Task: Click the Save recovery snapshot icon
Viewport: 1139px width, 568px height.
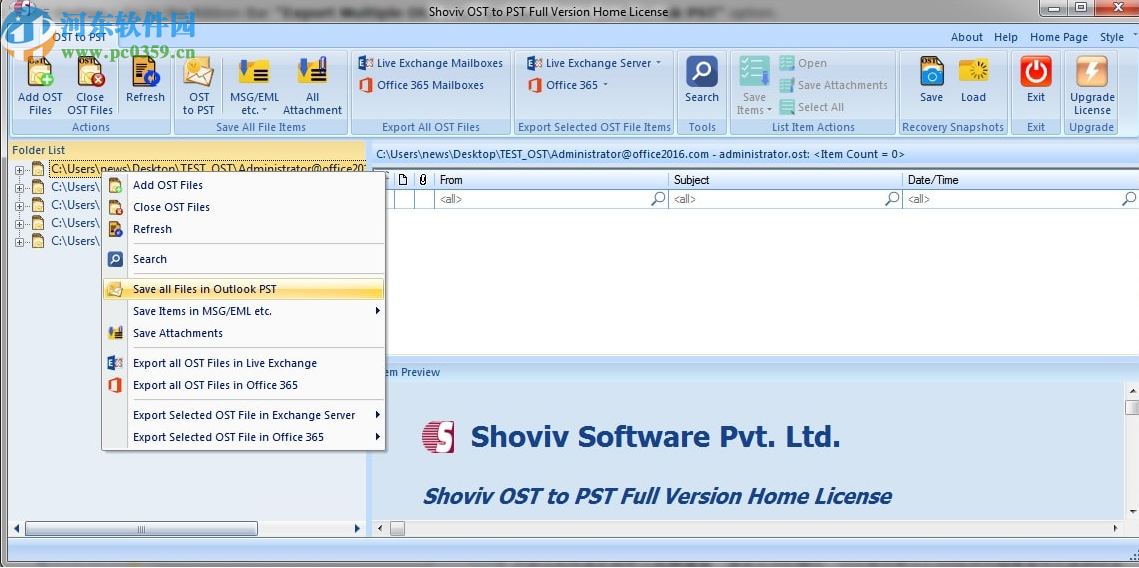Action: pos(931,80)
